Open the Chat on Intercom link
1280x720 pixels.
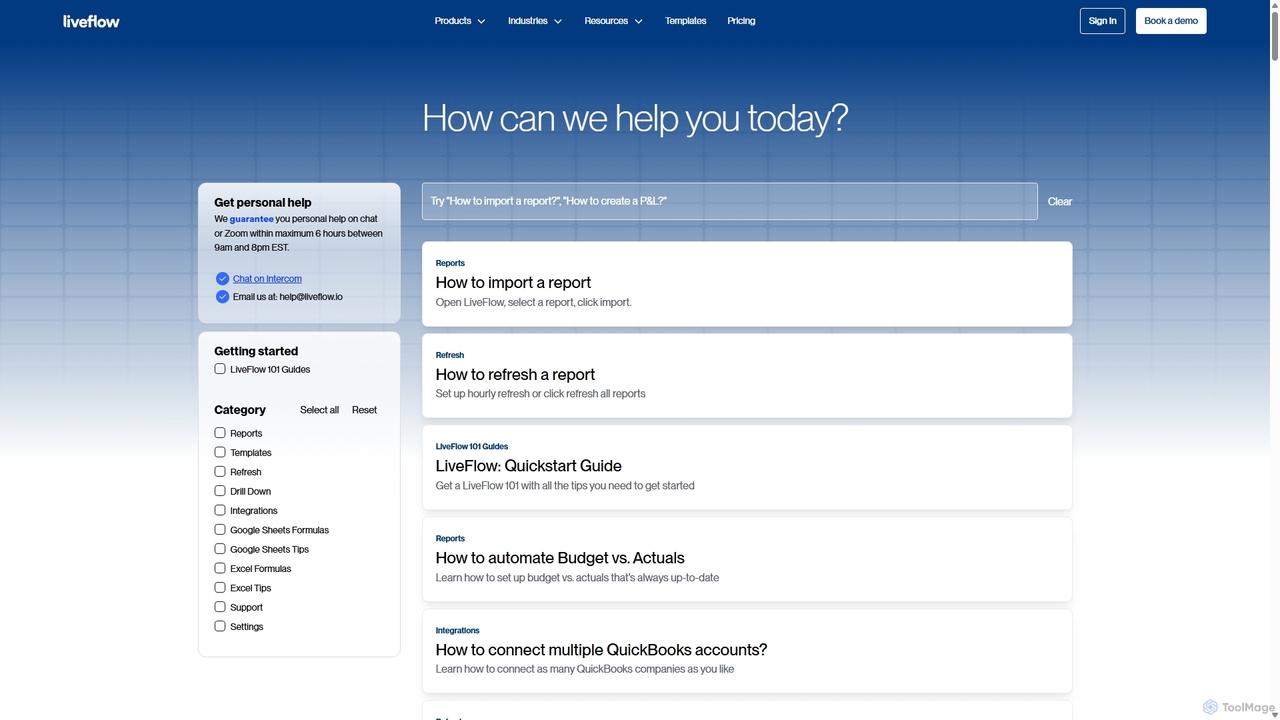pos(267,279)
